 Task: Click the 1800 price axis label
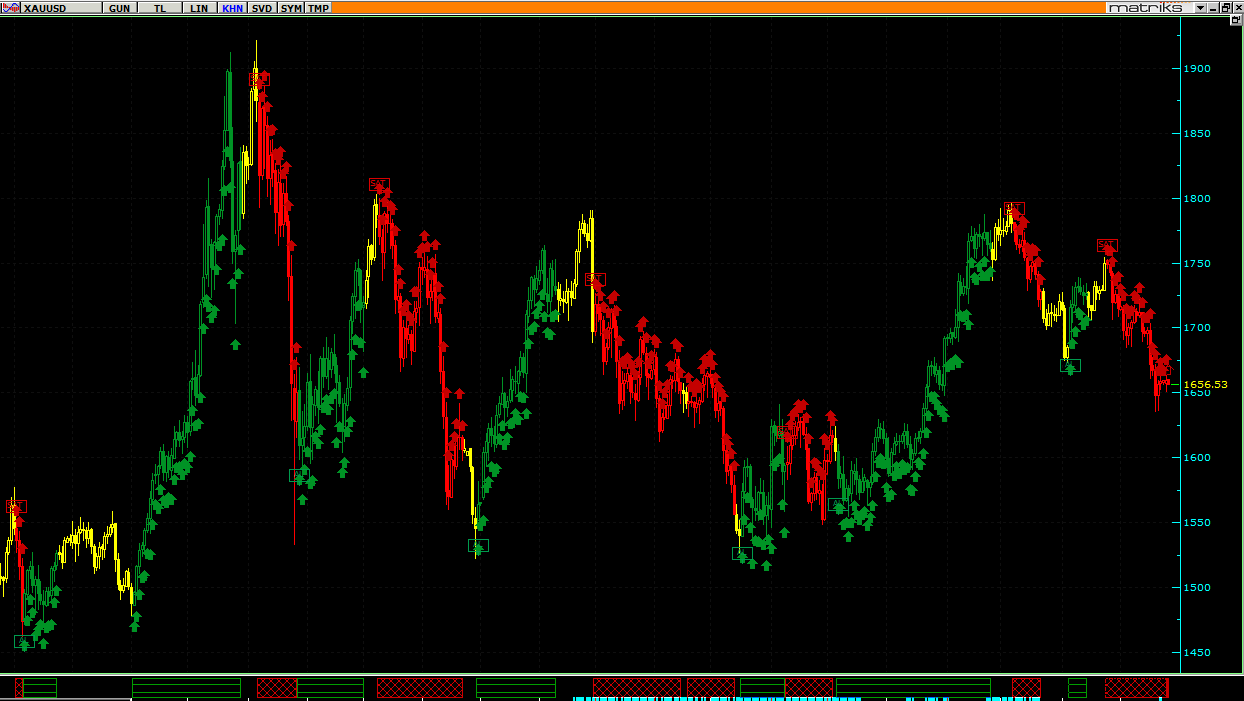1197,198
